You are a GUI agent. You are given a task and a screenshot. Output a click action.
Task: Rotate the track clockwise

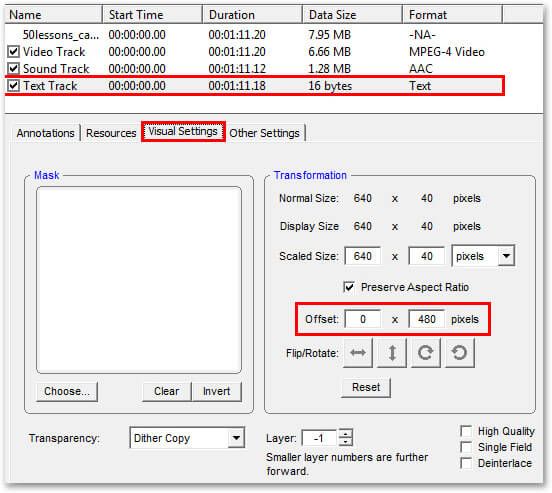point(426,352)
